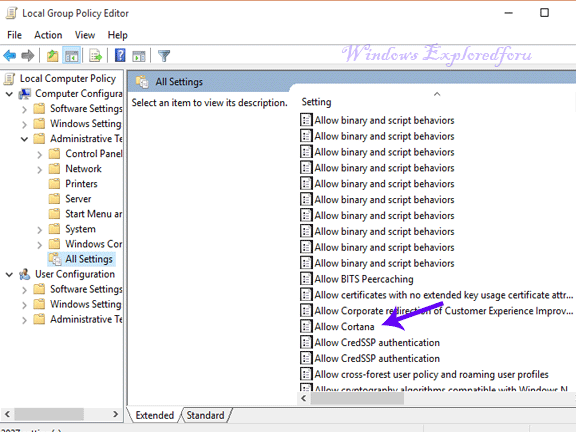Select Allow cross-forest user policy and roaming profiles

pos(431,374)
